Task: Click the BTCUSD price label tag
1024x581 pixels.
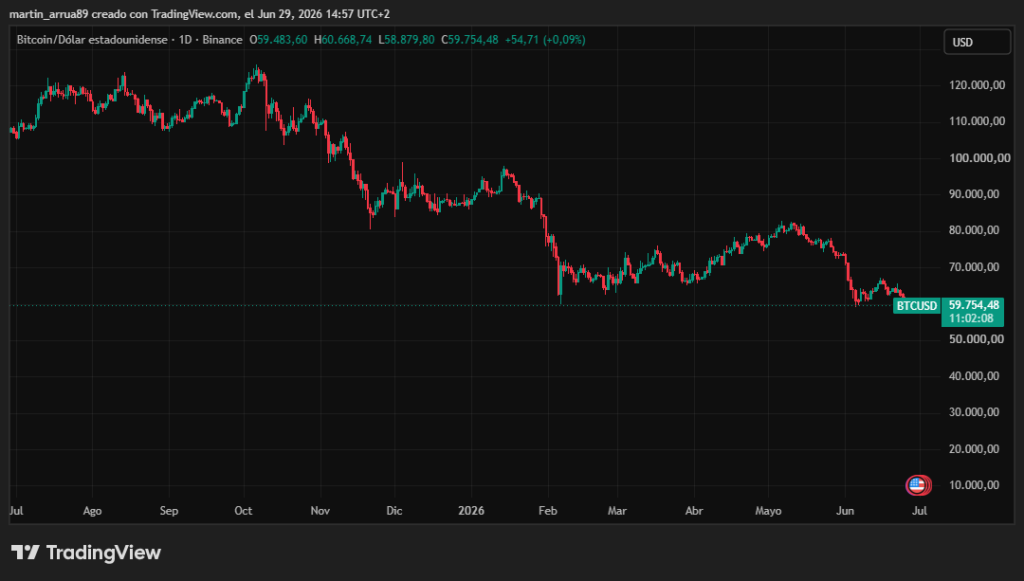Action: 916,306
